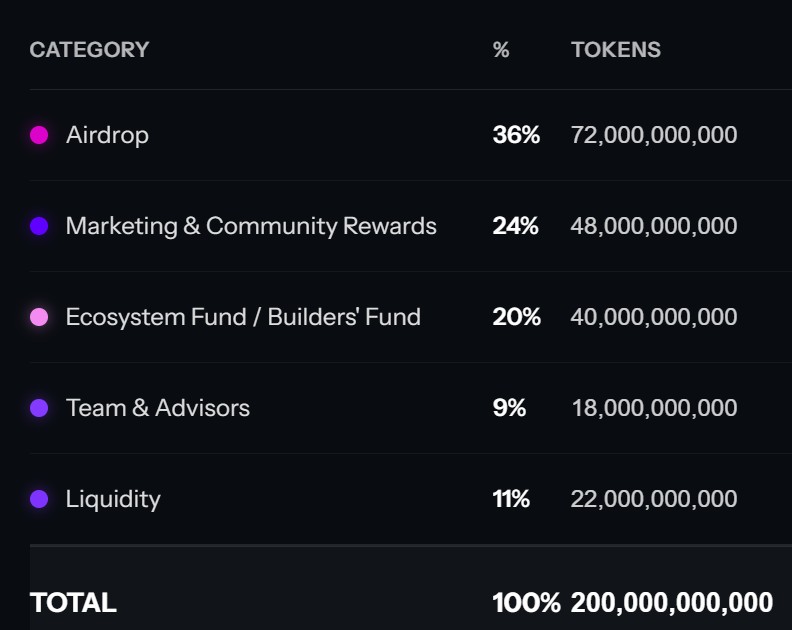Click the 36% Airdrop percentage

pyautogui.click(x=516, y=135)
